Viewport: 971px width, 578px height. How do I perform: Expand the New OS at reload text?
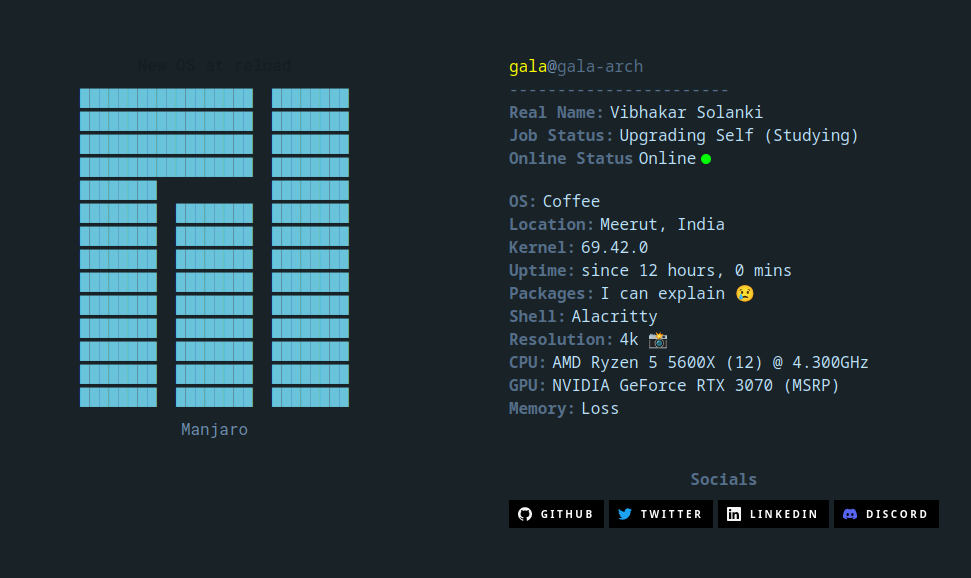214,65
